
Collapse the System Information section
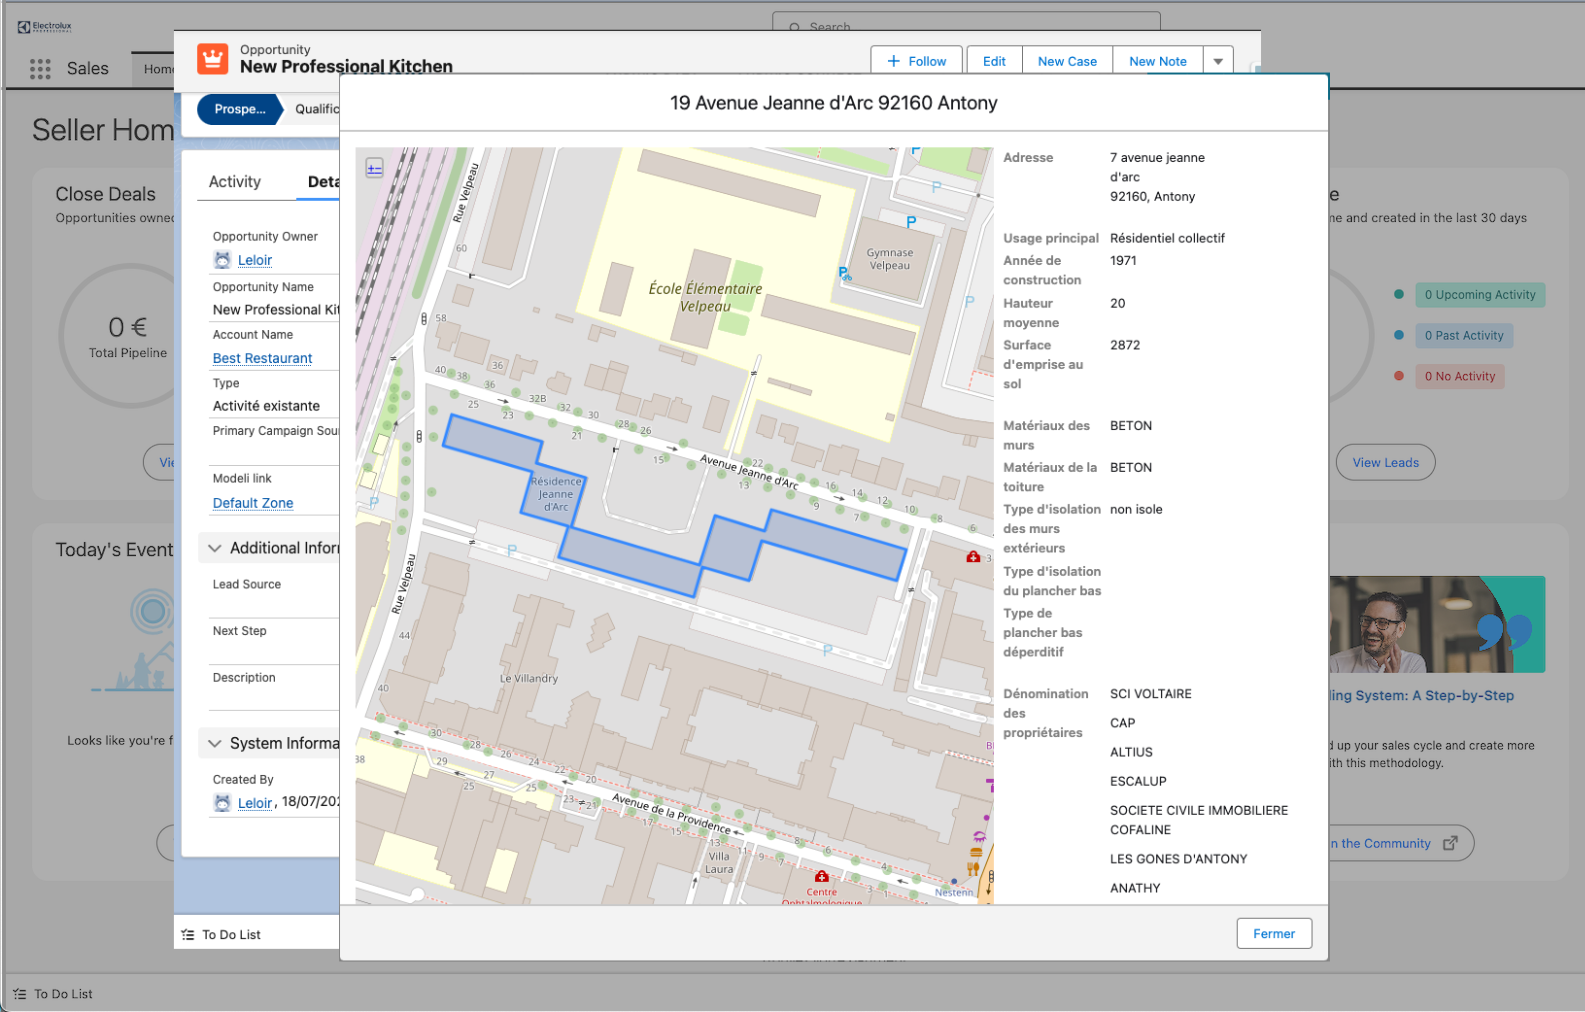(x=215, y=743)
